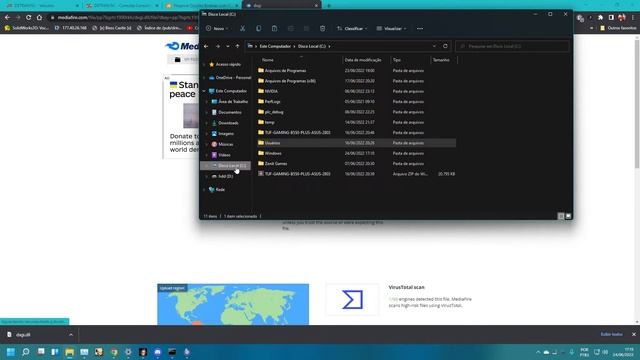
Task: Open recent locations dropdown arrow
Action: [228, 46]
